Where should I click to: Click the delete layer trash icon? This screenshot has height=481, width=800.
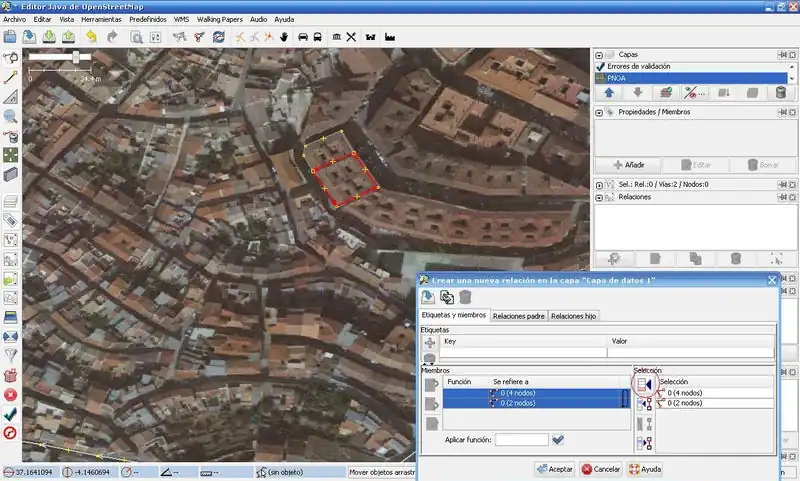(780, 93)
